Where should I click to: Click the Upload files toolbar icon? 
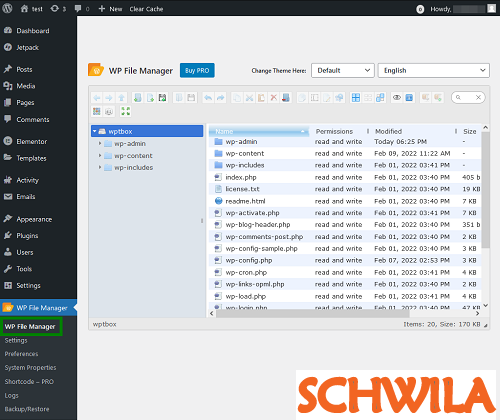pos(162,98)
